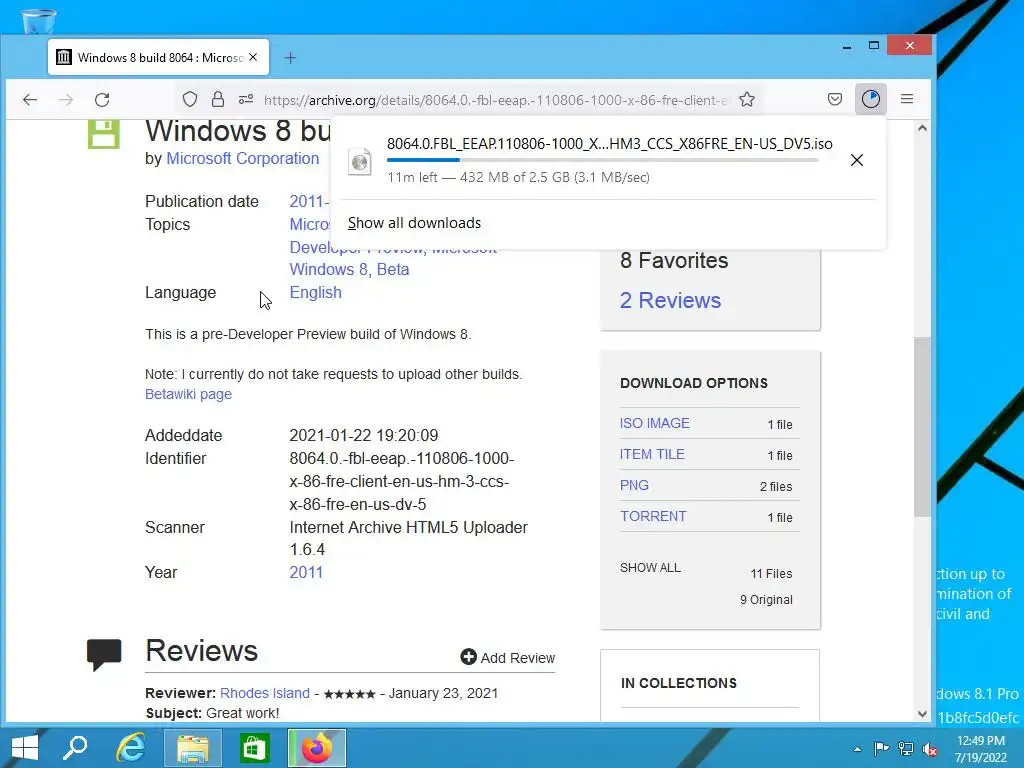
Task: Click Add Review button
Action: tap(507, 658)
